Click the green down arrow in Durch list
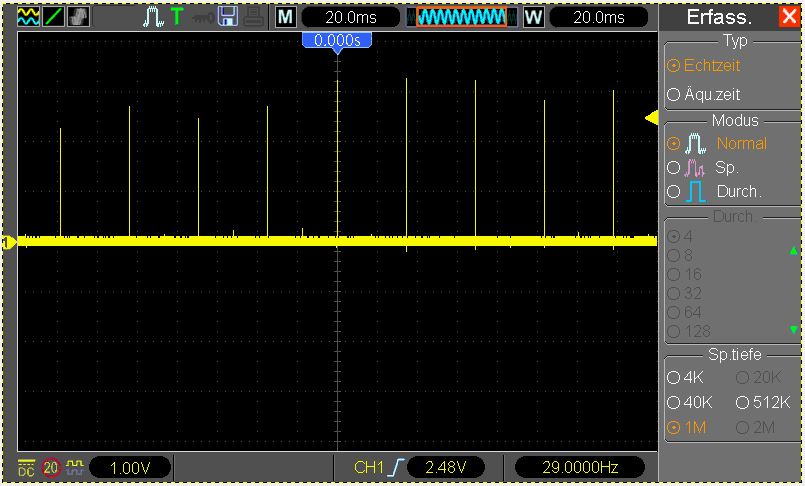Viewport: 805px width, 486px height. tap(794, 329)
